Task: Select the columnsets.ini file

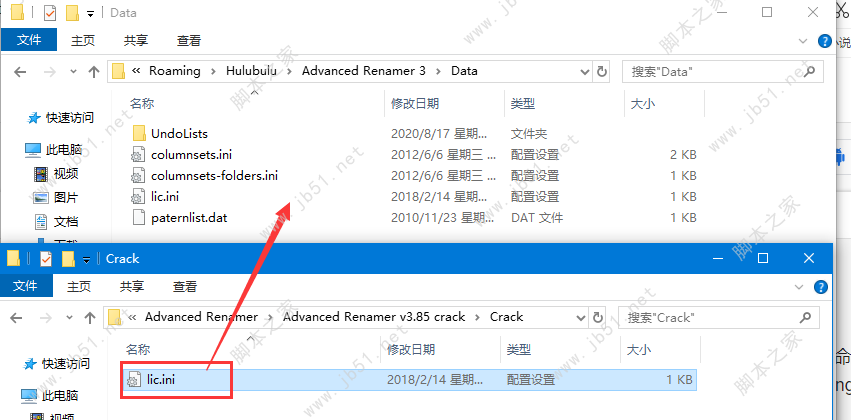Action: (x=191, y=155)
